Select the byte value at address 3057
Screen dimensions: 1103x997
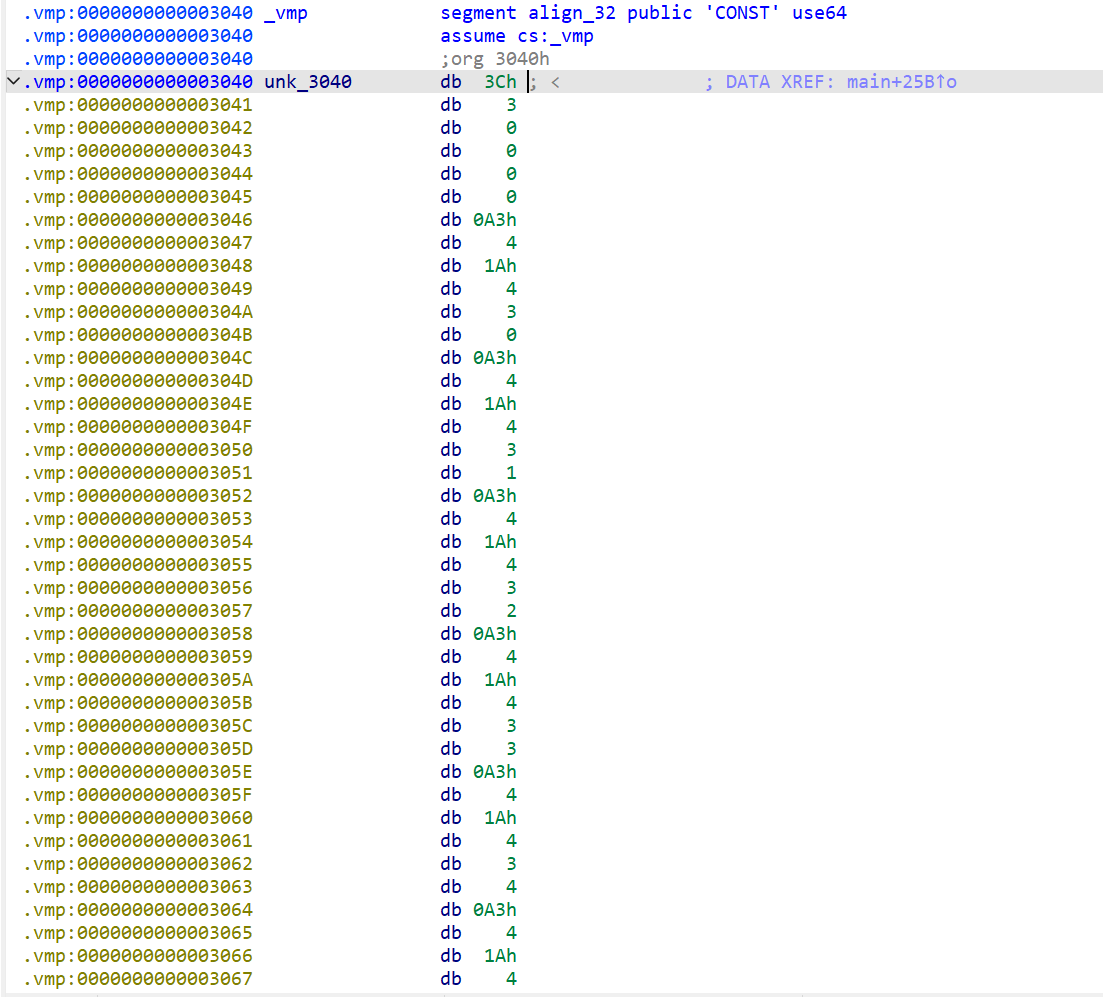[511, 611]
